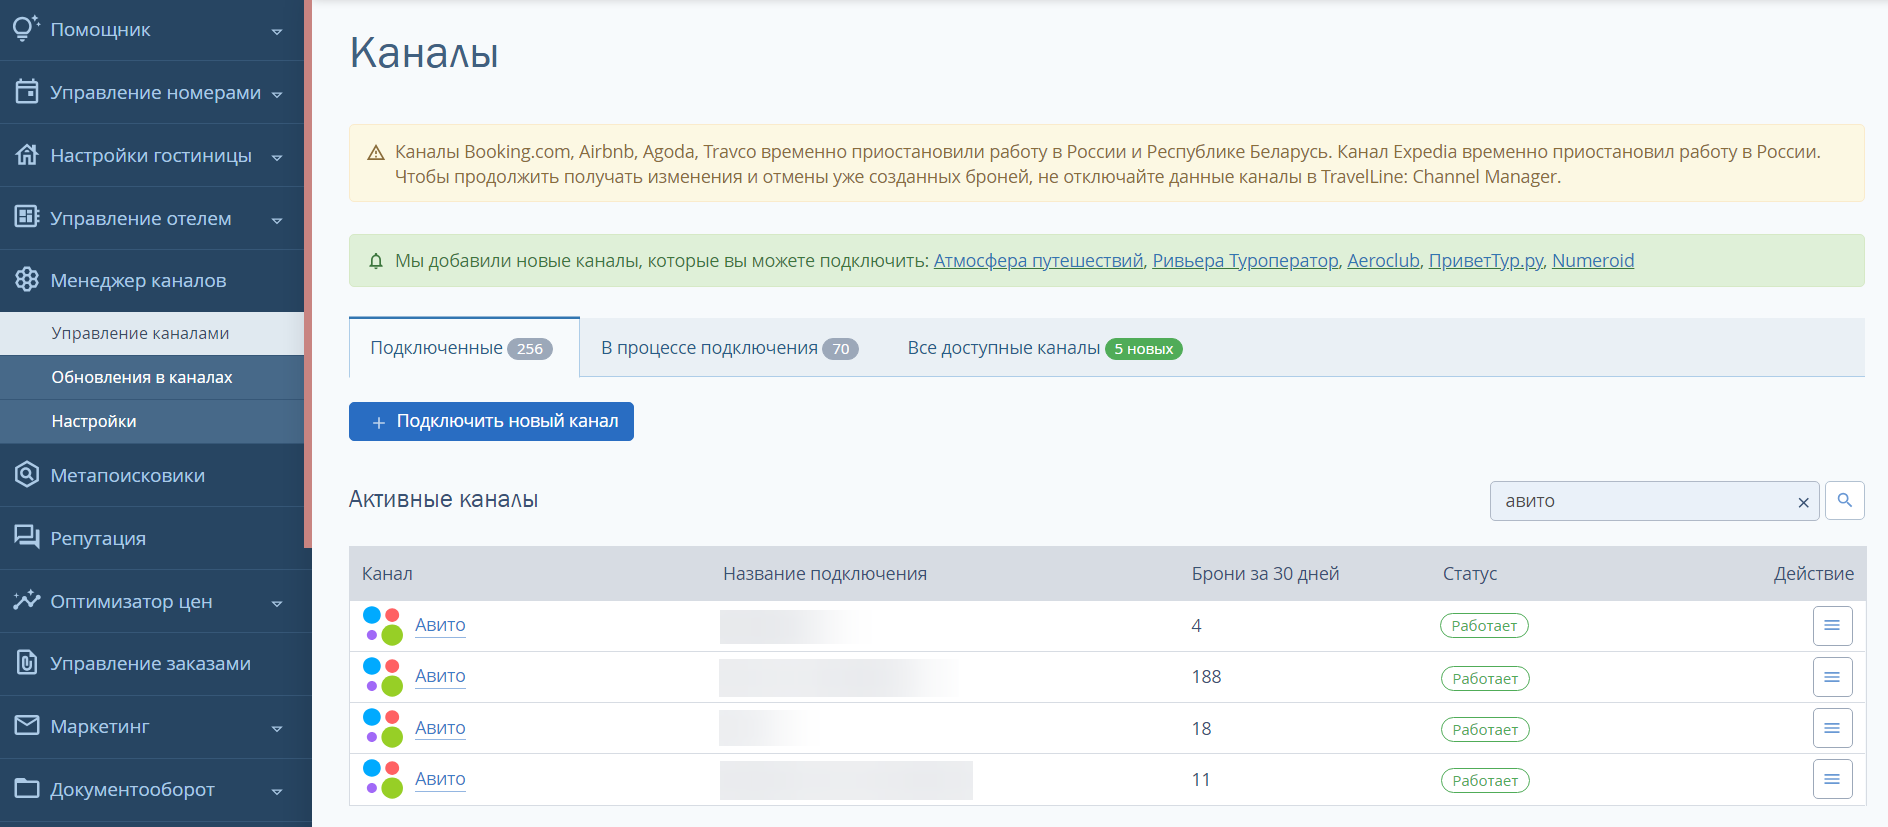Switch to the В процессе подключения tab
The image size is (1888, 827).
[729, 348]
